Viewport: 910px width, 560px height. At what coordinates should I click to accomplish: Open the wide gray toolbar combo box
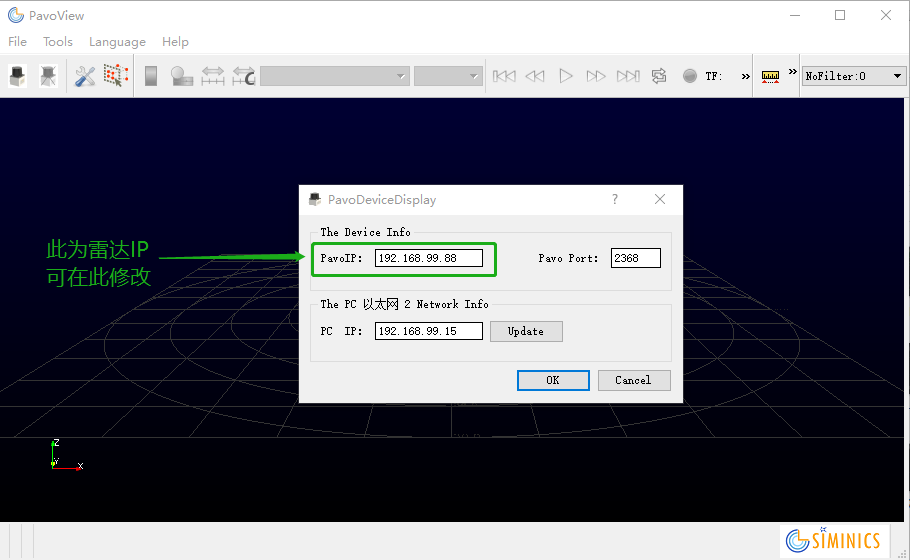click(334, 76)
